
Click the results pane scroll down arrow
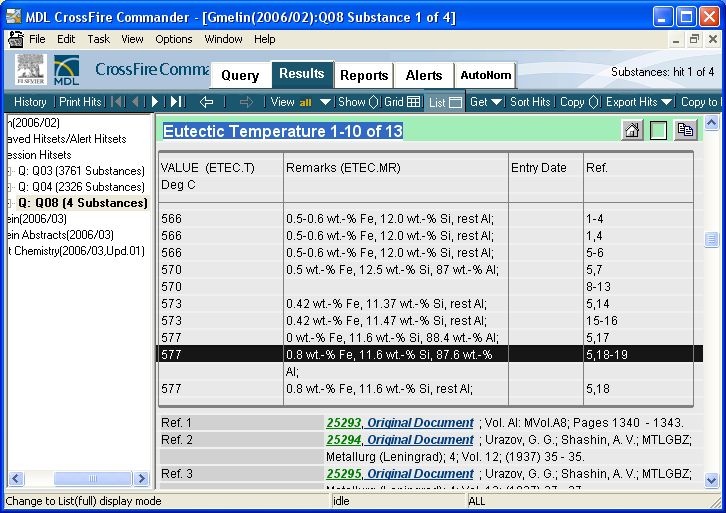(712, 480)
